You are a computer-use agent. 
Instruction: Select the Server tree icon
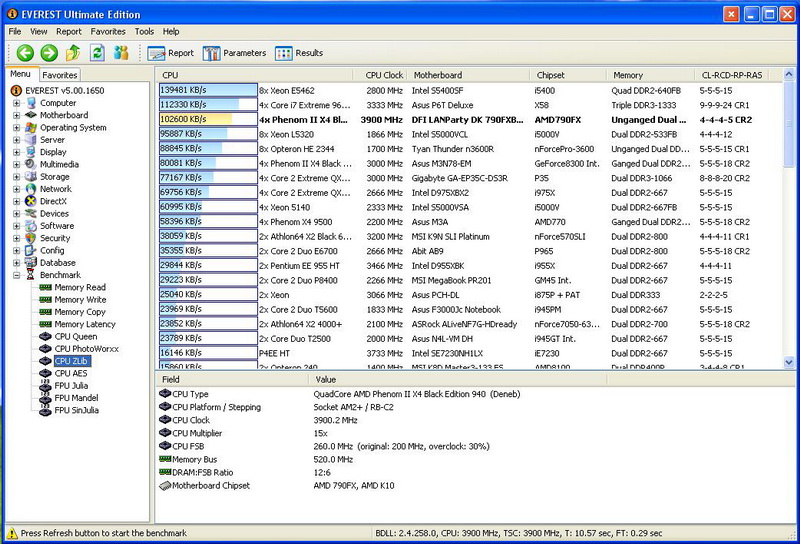(x=31, y=140)
